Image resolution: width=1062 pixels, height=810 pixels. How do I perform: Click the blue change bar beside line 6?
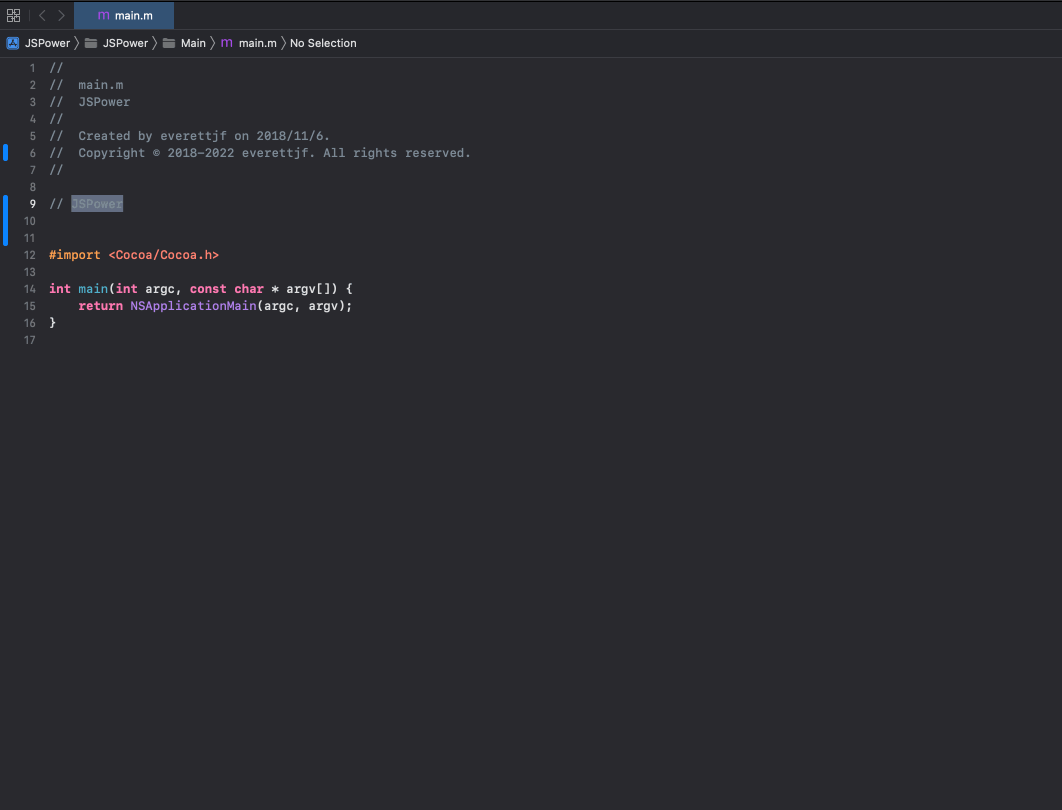coord(4,152)
